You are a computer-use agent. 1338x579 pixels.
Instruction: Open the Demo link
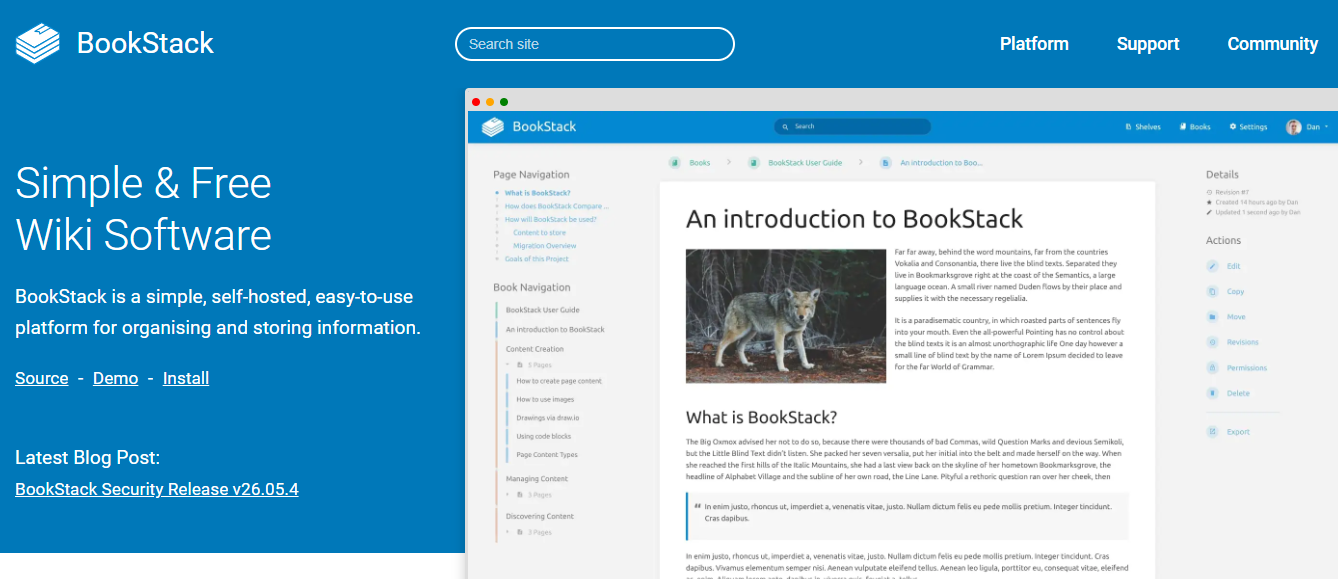[x=115, y=378]
